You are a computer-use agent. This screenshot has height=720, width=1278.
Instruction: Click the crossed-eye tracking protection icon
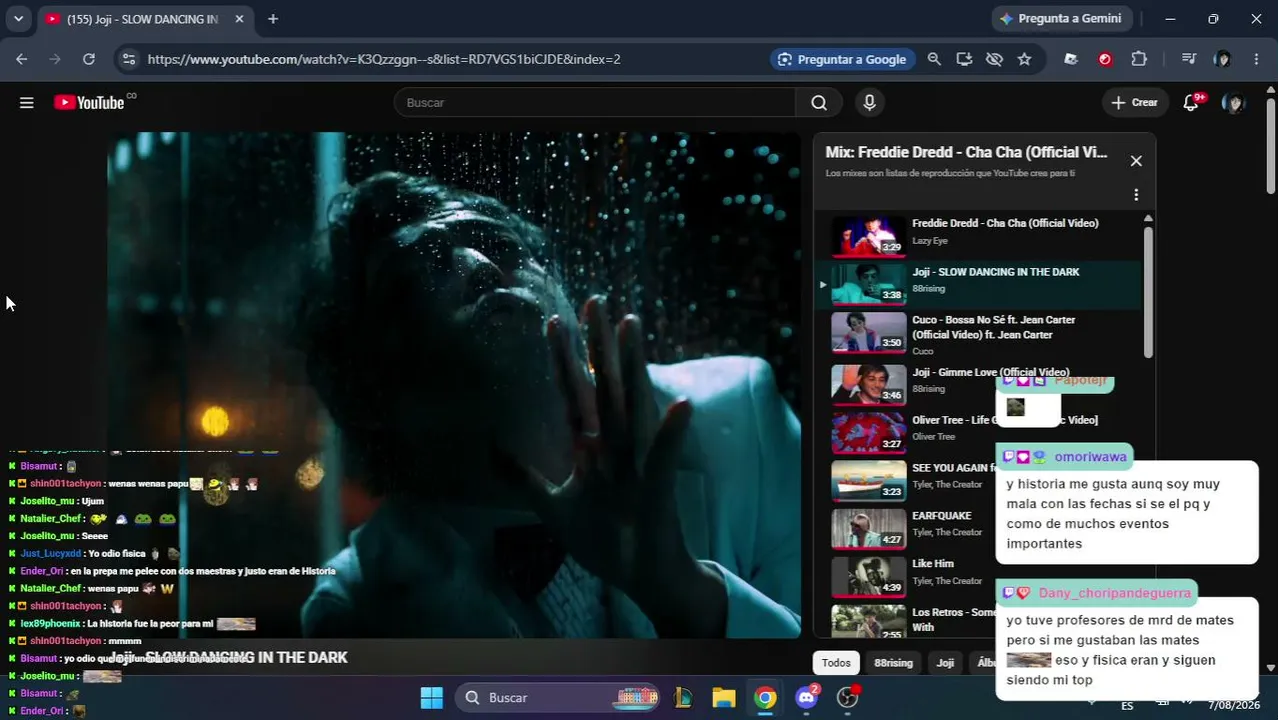[994, 59]
